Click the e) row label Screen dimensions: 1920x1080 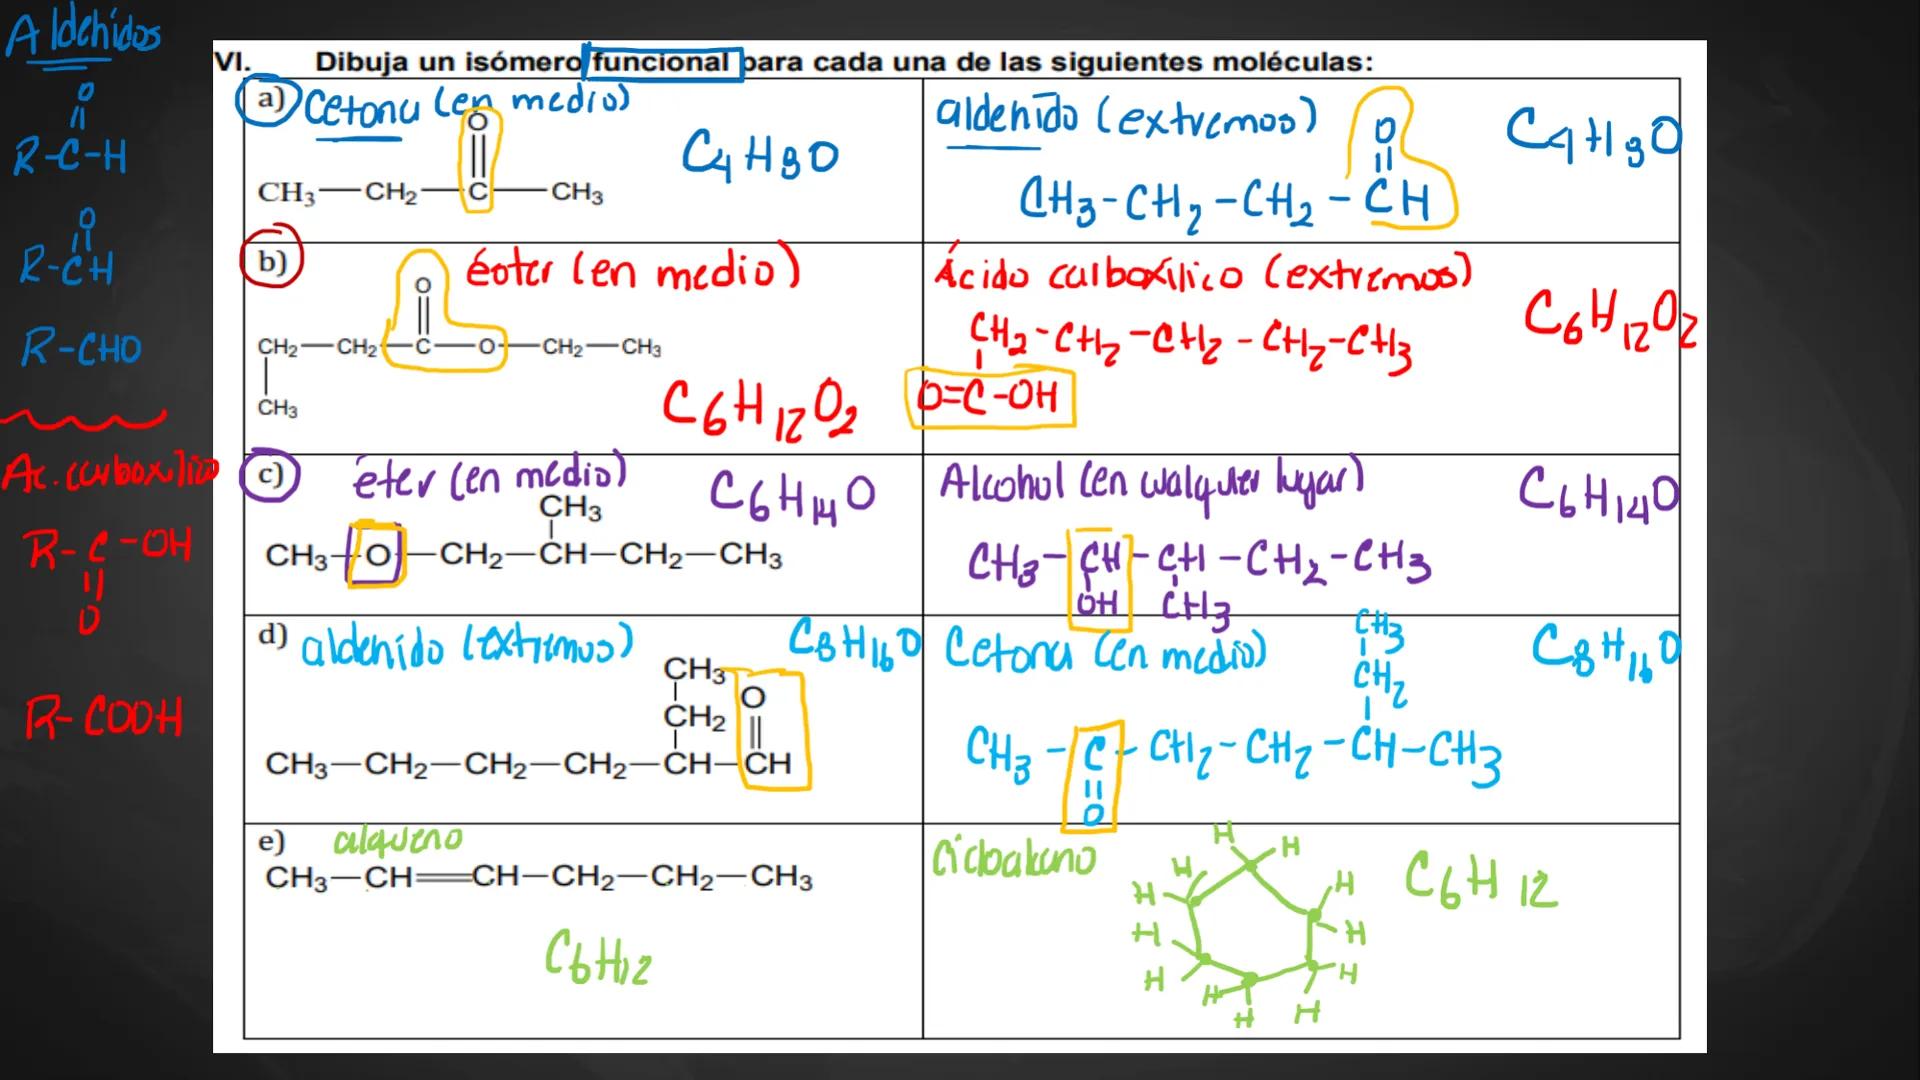pyautogui.click(x=272, y=842)
